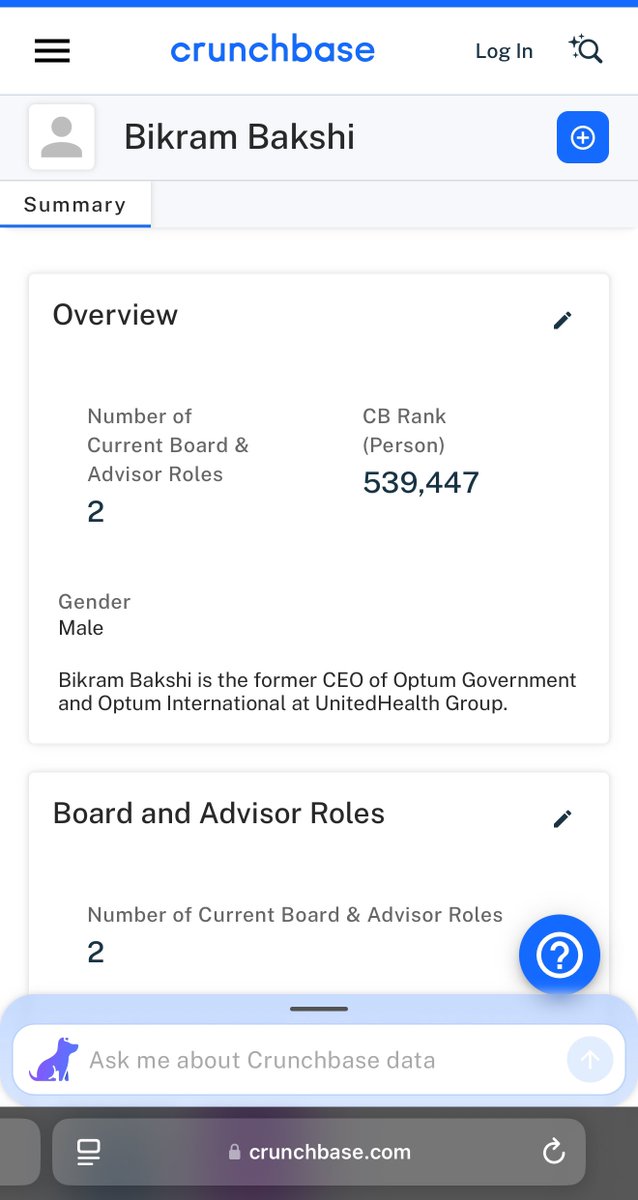Open the browser page options icon
This screenshot has height=1200, width=638.
(89, 1152)
